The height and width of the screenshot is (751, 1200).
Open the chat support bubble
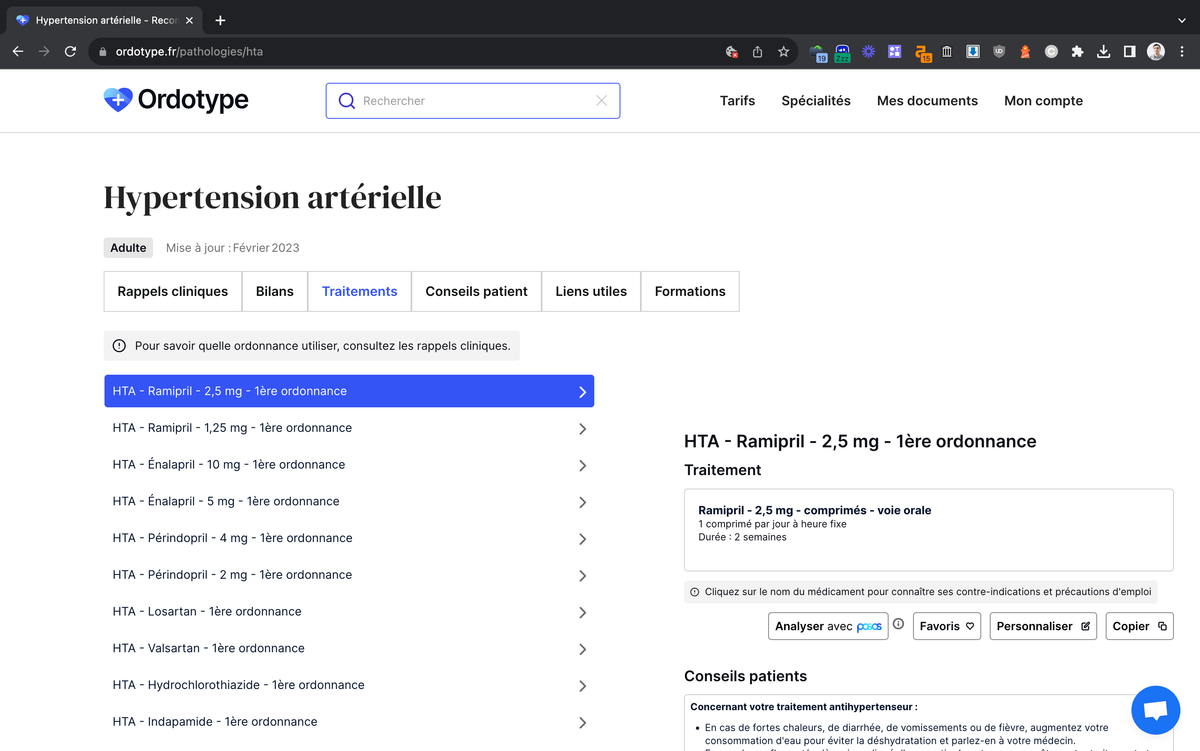click(1156, 711)
